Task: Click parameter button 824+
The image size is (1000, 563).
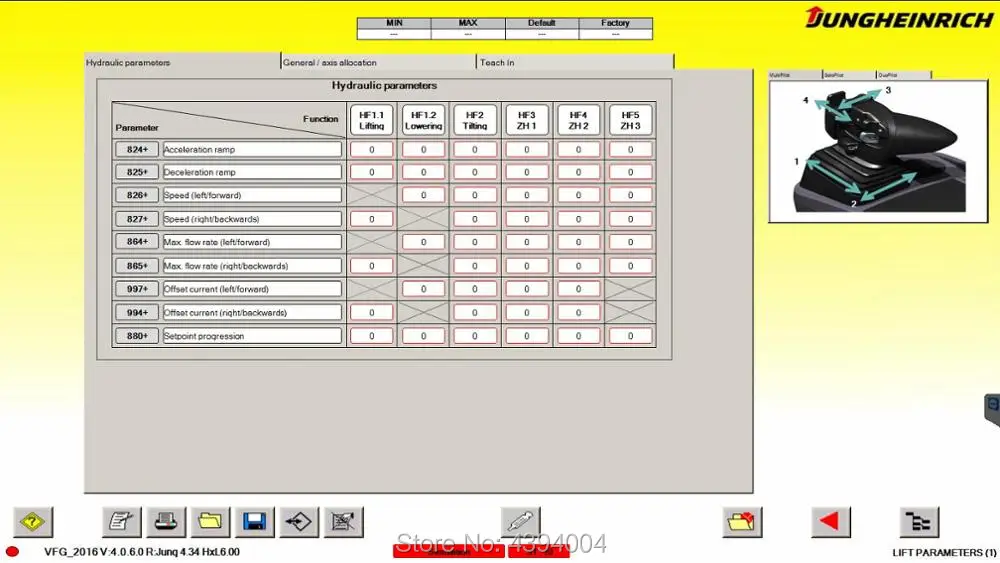Action: click(137, 149)
